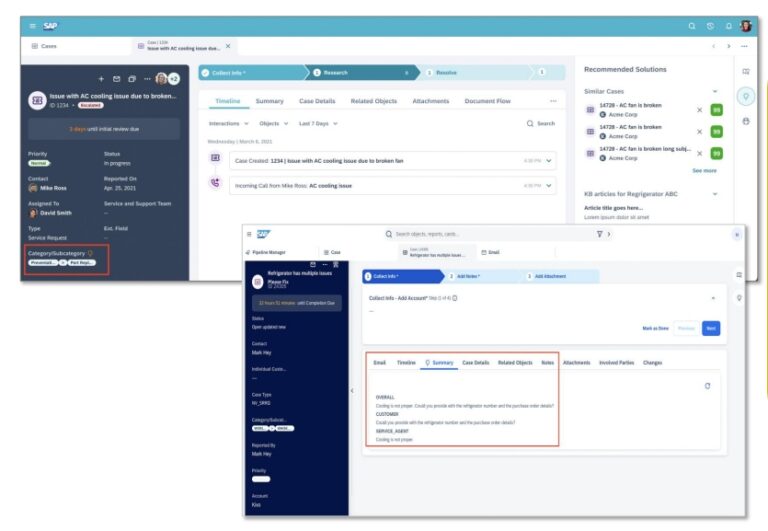This screenshot has height=531, width=768.
Task: Switch to the Case Details tab in upper window
Action: [x=317, y=101]
